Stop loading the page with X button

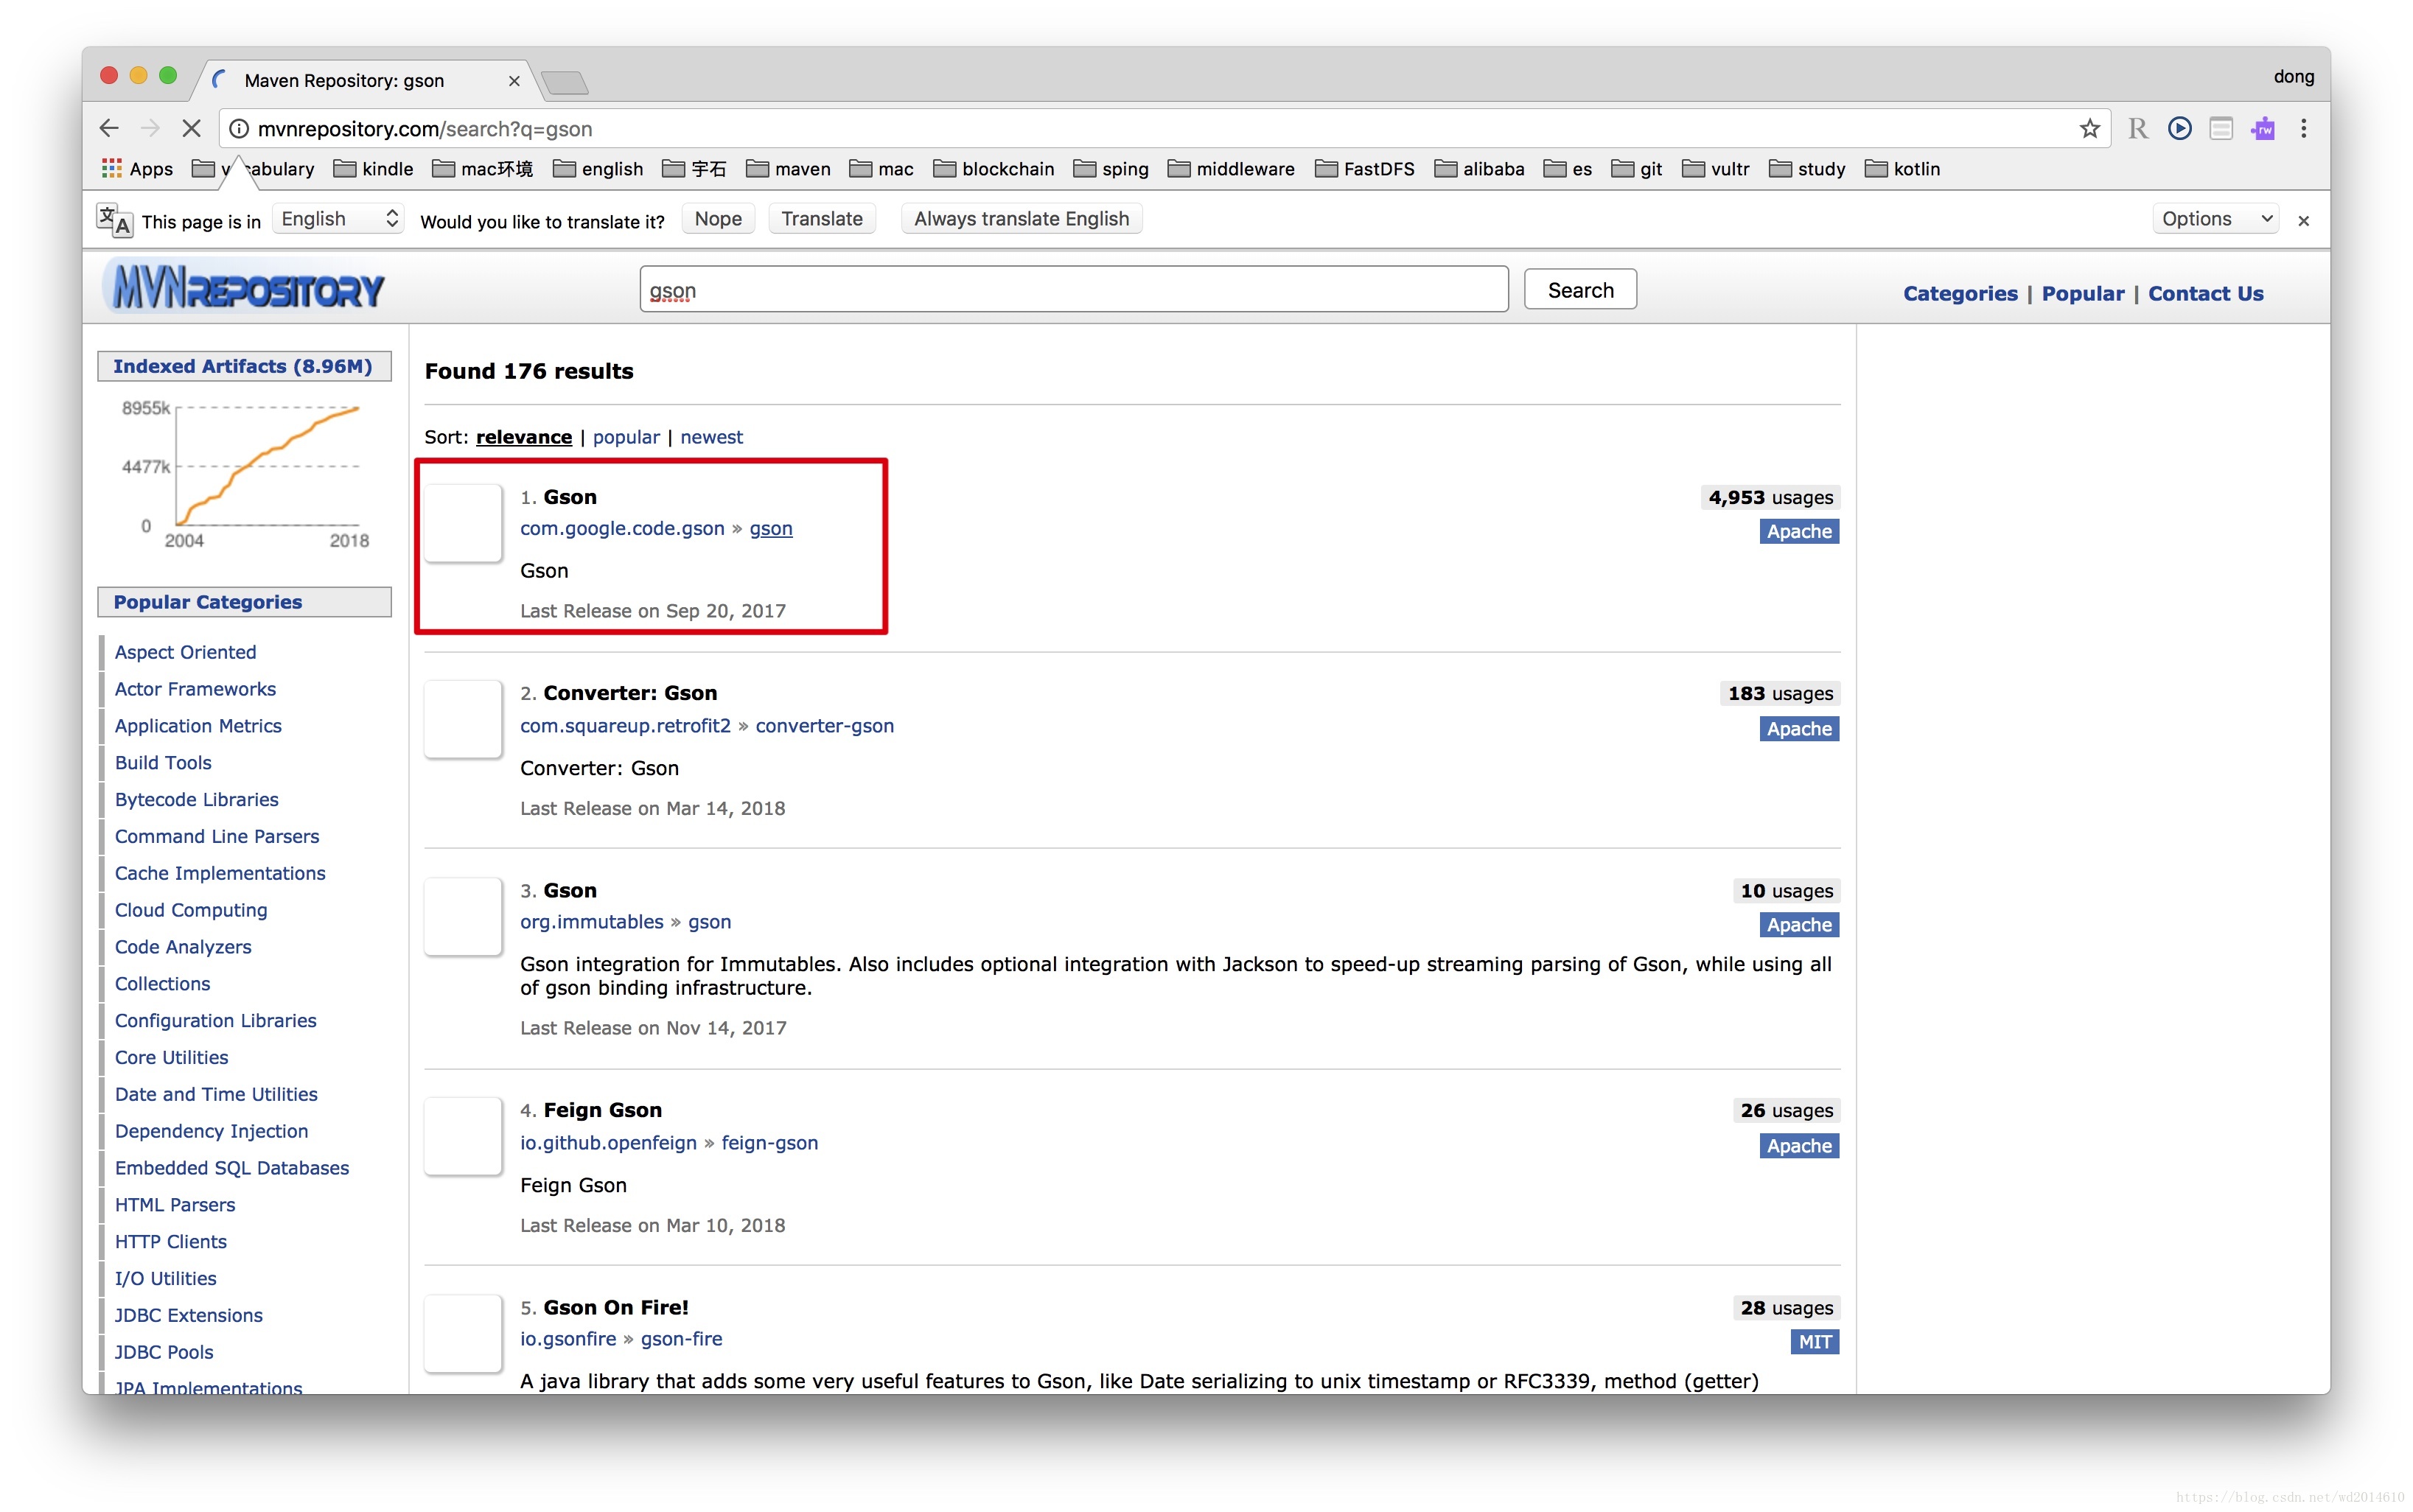click(191, 129)
